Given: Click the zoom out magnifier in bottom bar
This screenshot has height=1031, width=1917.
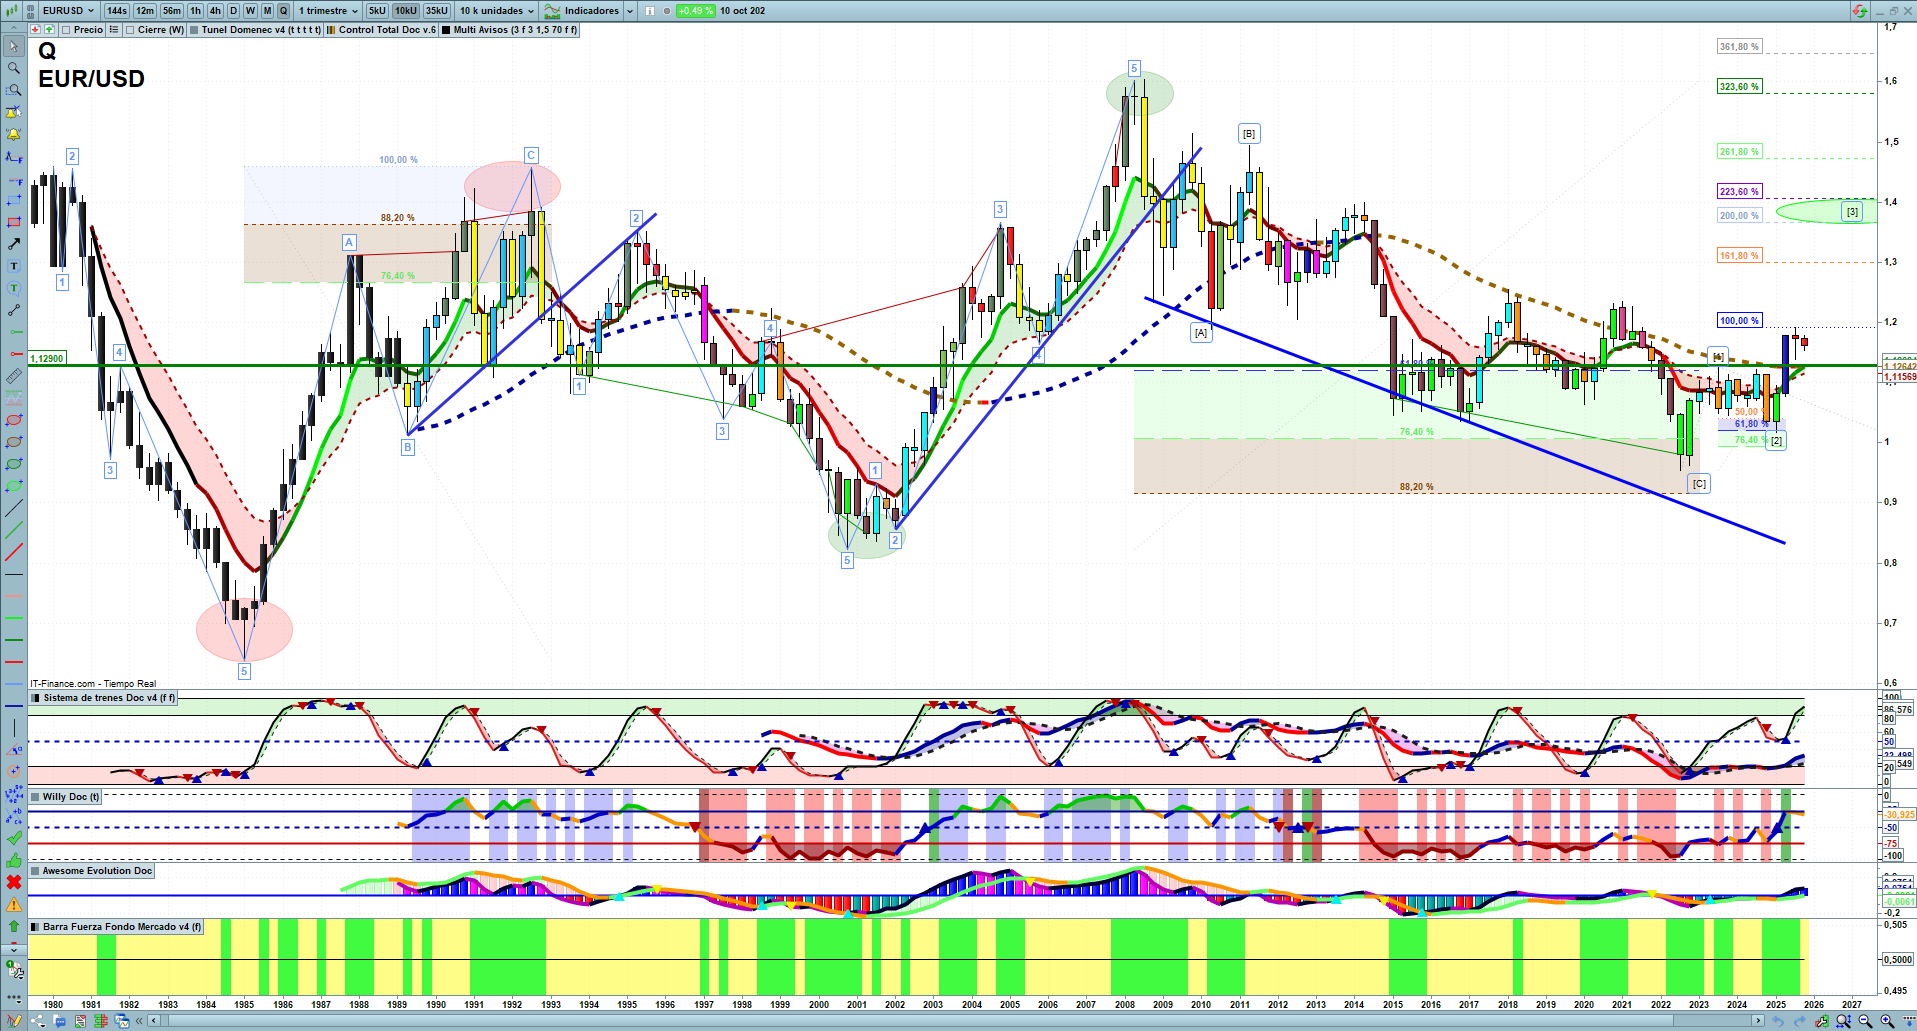Looking at the screenshot, I should click(x=1865, y=1021).
